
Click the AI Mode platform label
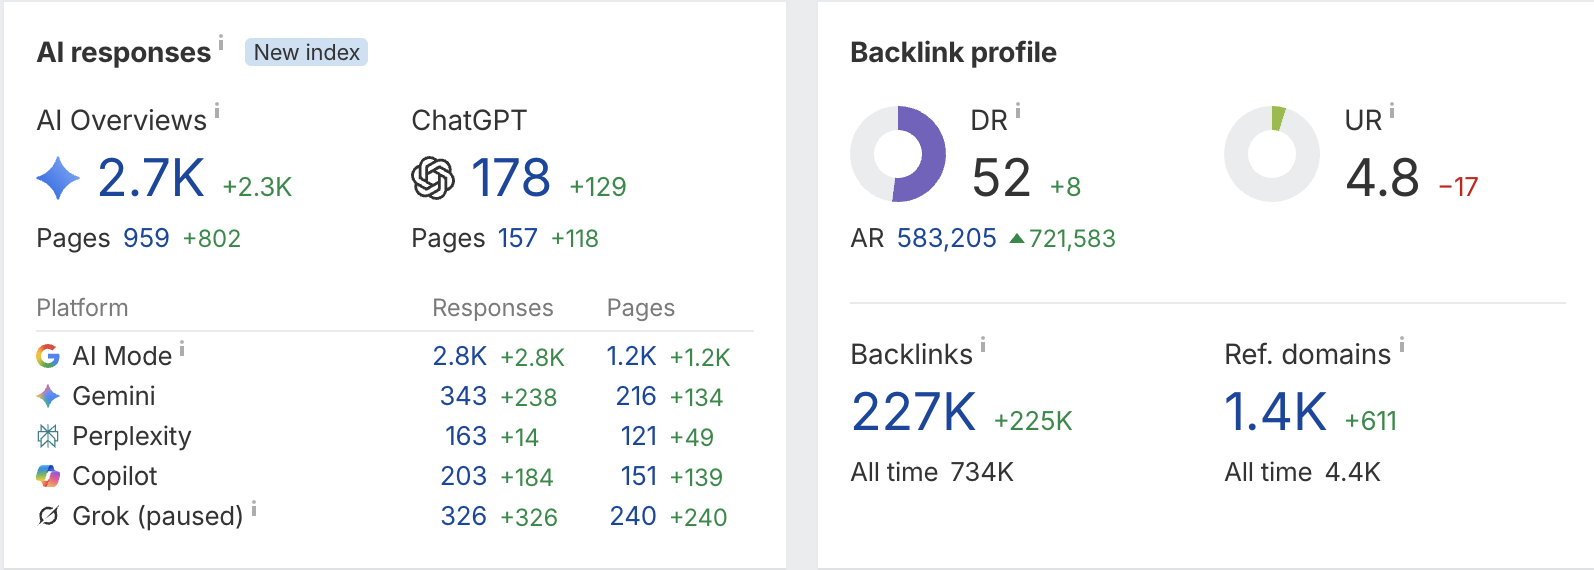pos(123,356)
